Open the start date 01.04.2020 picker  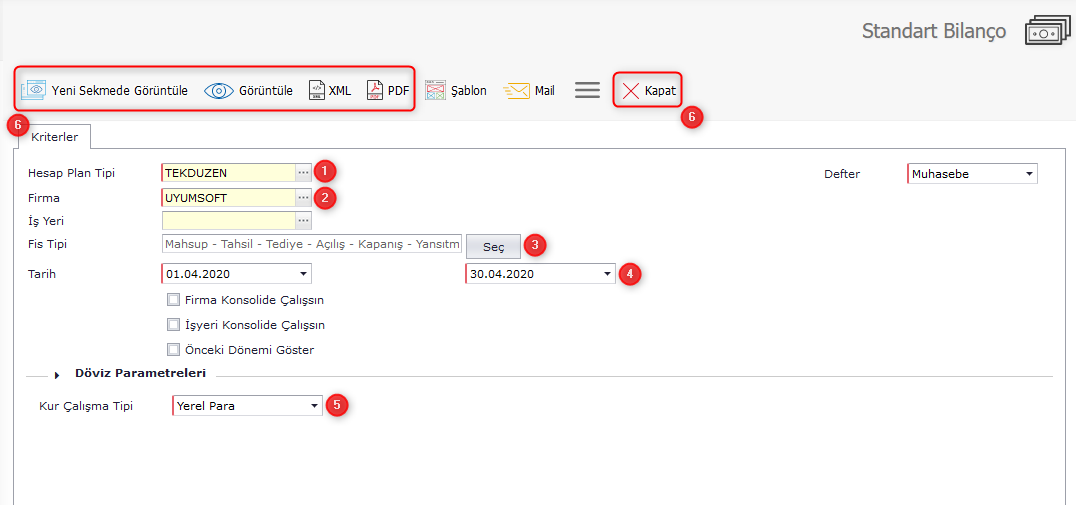pos(303,274)
